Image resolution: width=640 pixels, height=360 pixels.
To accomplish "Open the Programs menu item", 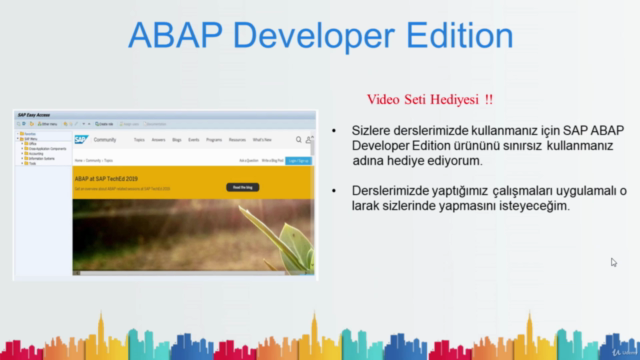I will pos(214,140).
